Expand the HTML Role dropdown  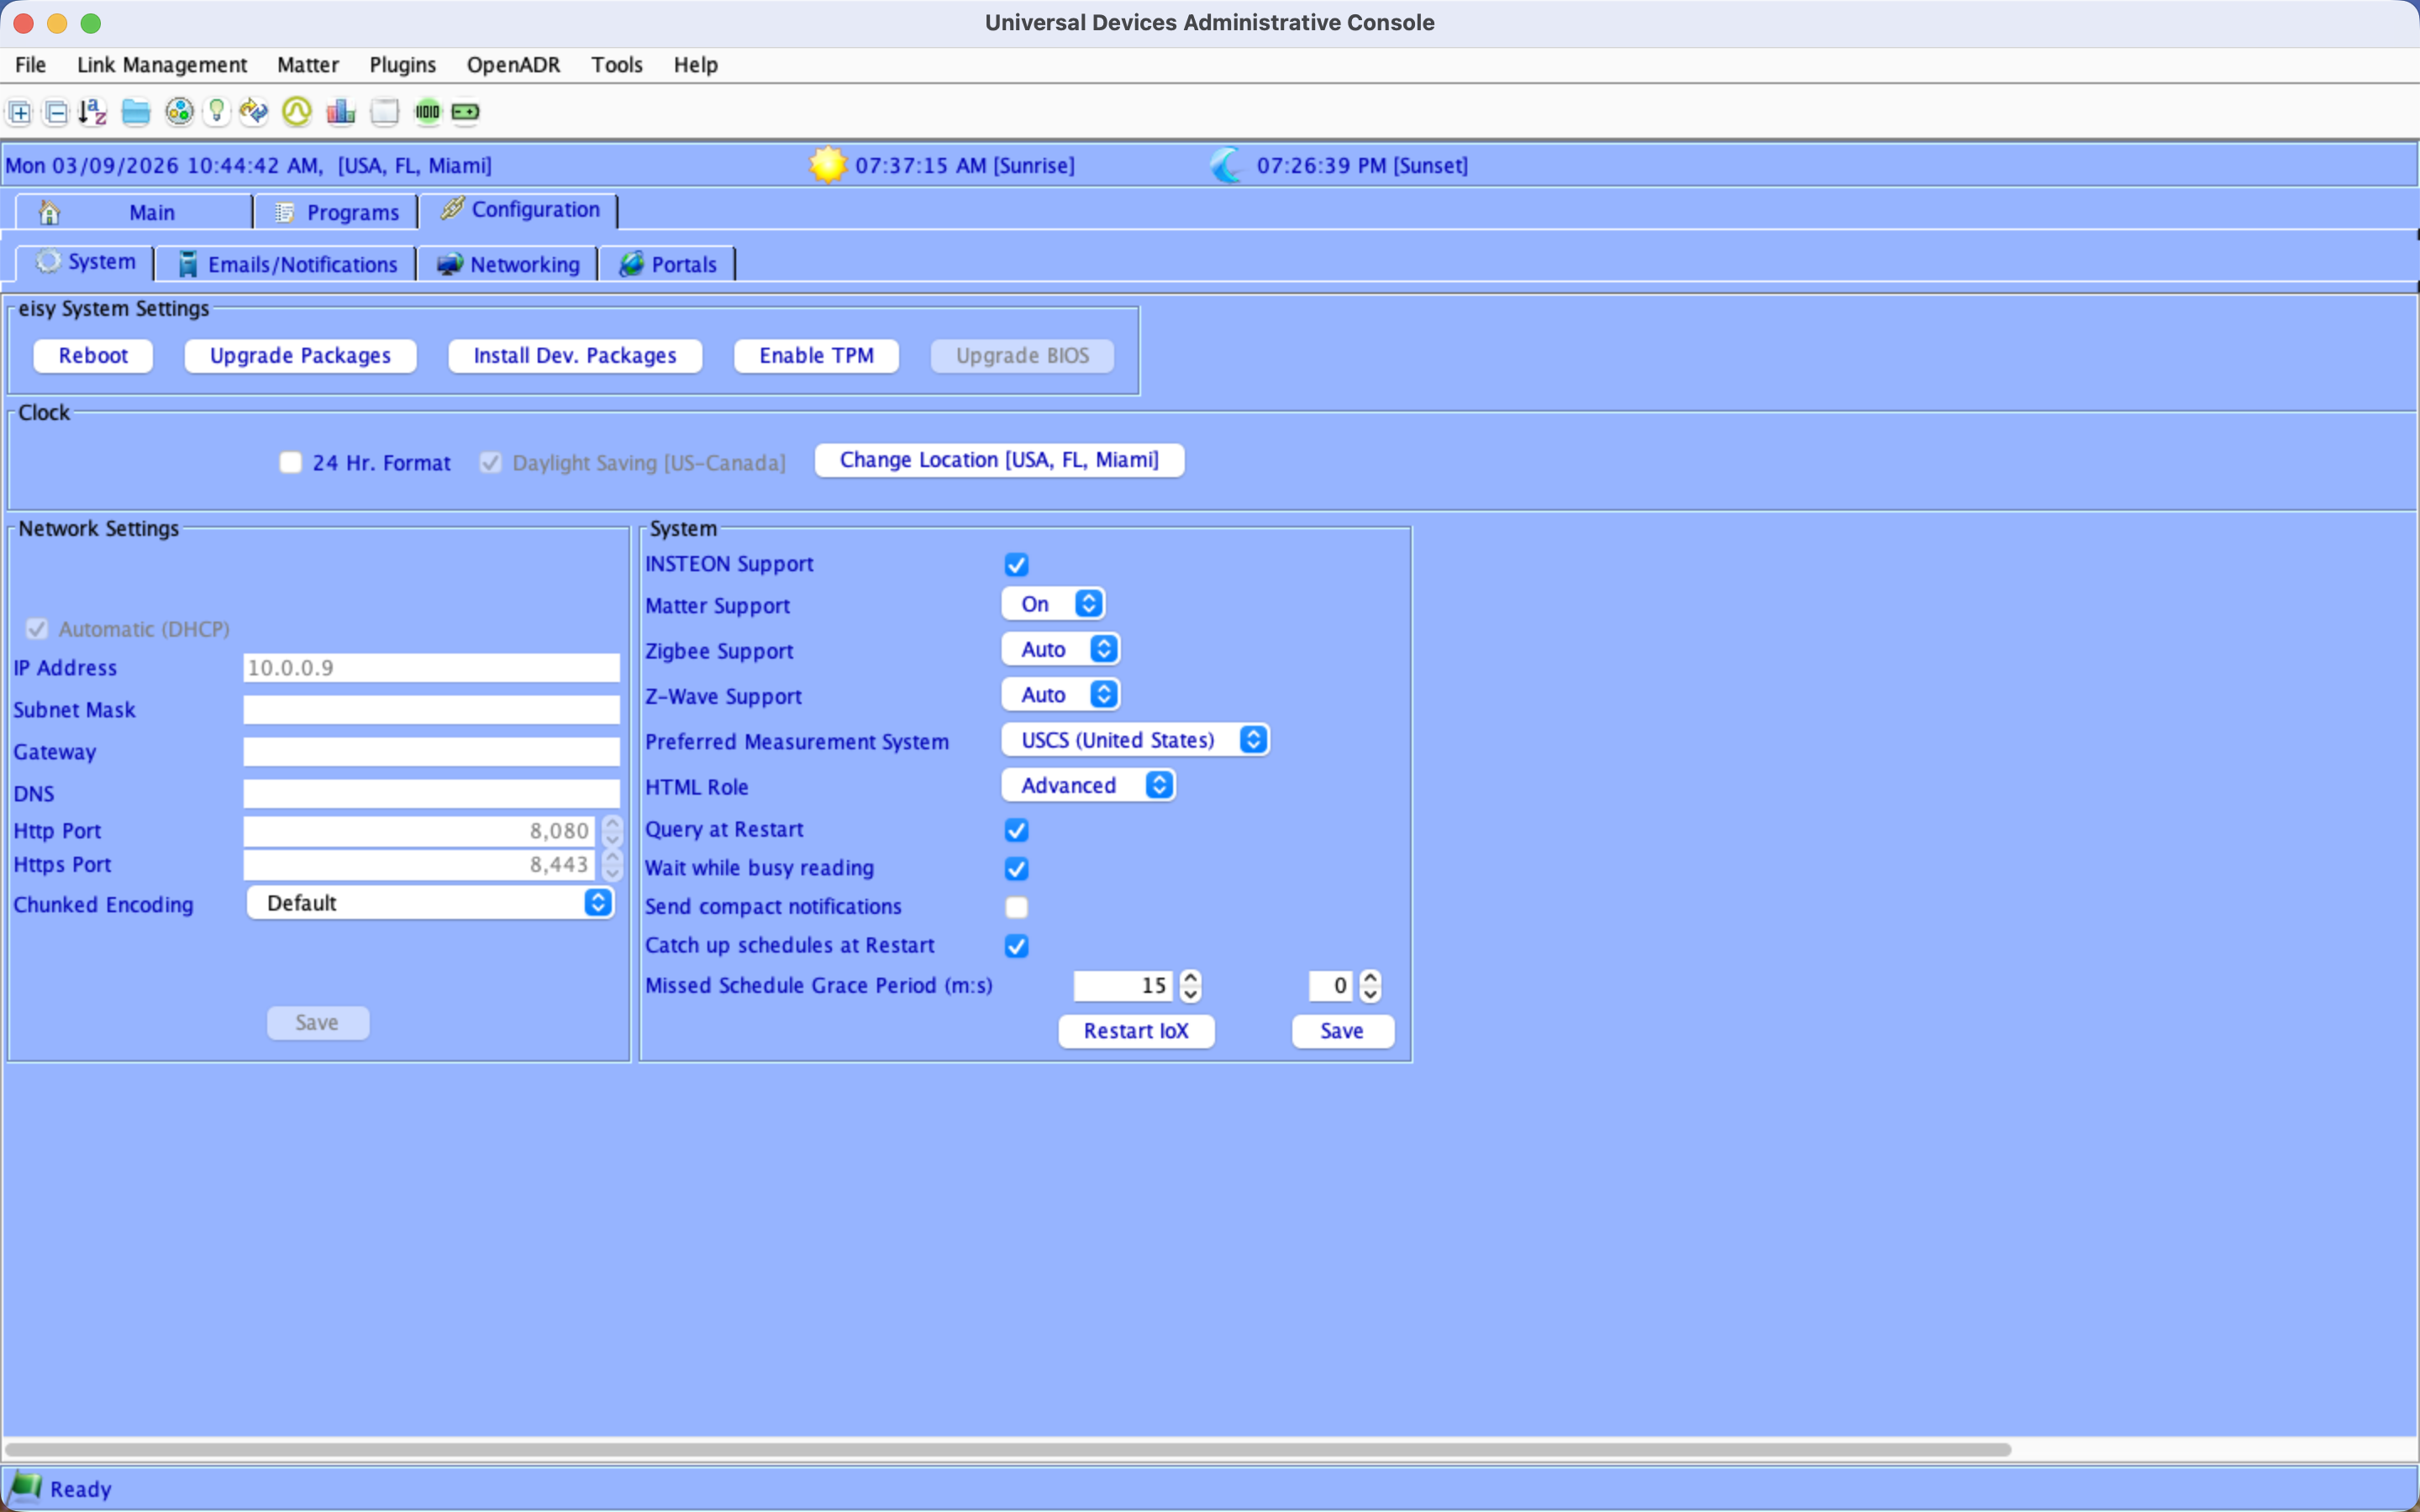point(1088,786)
